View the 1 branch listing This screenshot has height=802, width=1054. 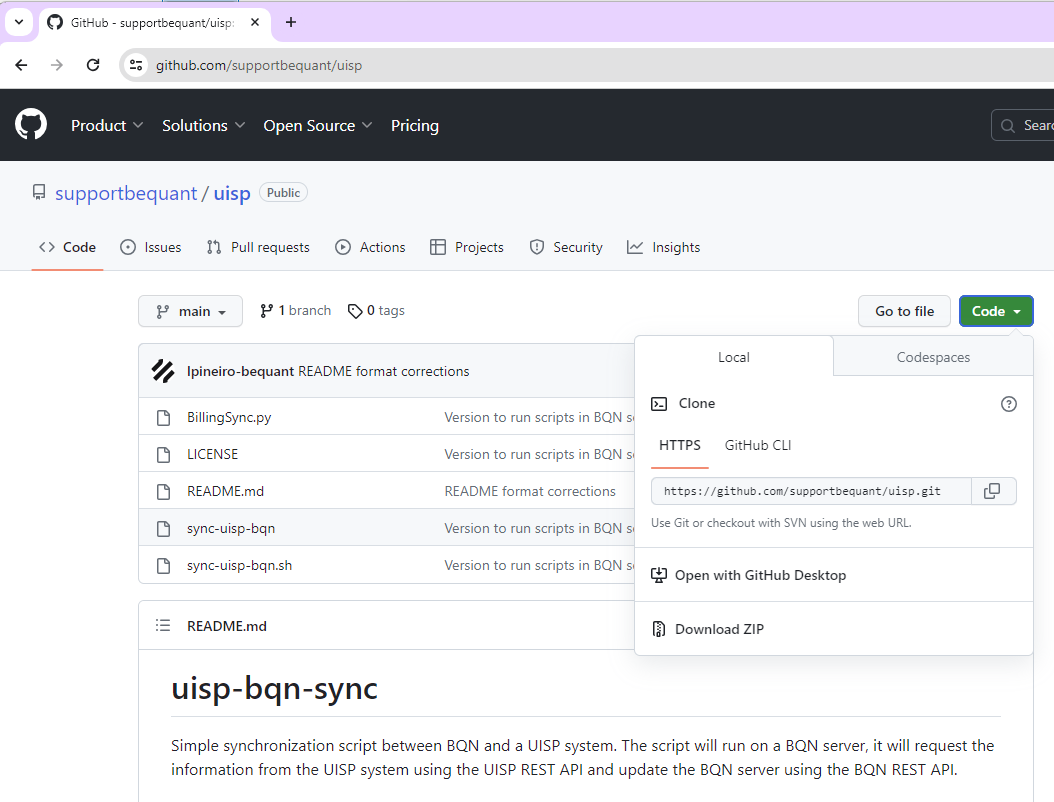click(x=295, y=310)
